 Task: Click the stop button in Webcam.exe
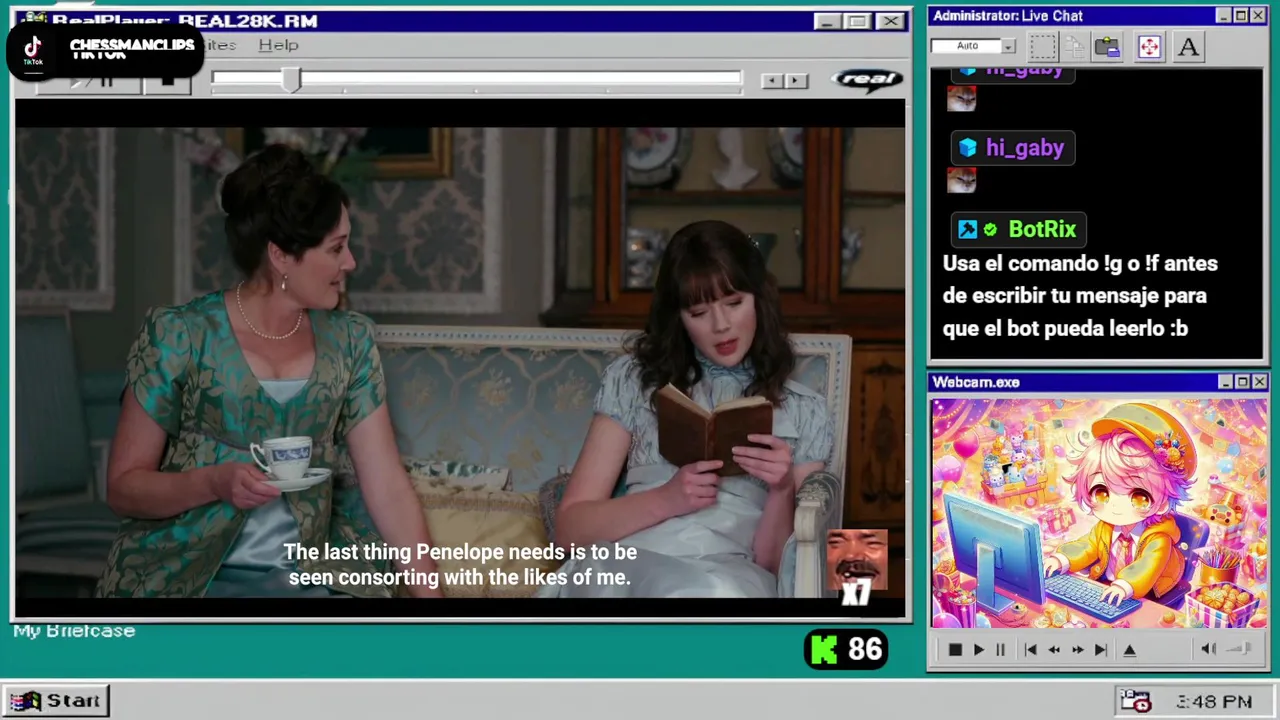pyautogui.click(x=955, y=650)
